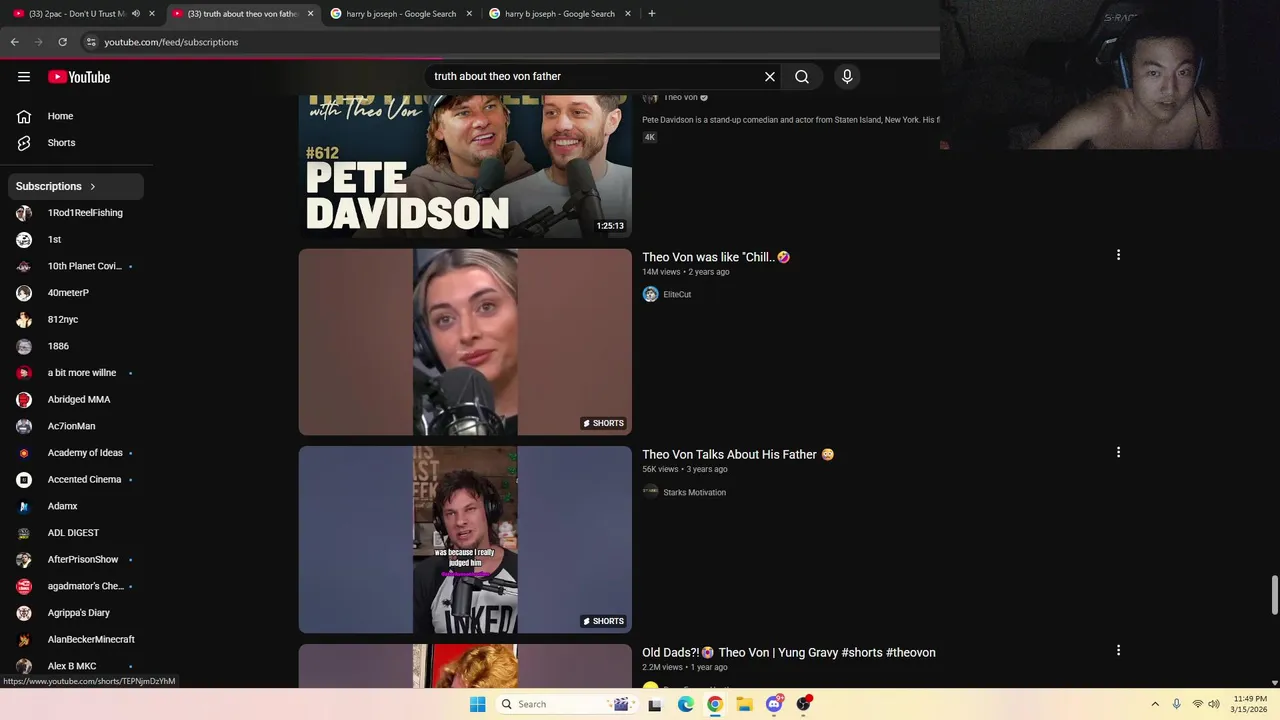Play Theo Von Talks About His Father thumbnail

click(x=465, y=540)
